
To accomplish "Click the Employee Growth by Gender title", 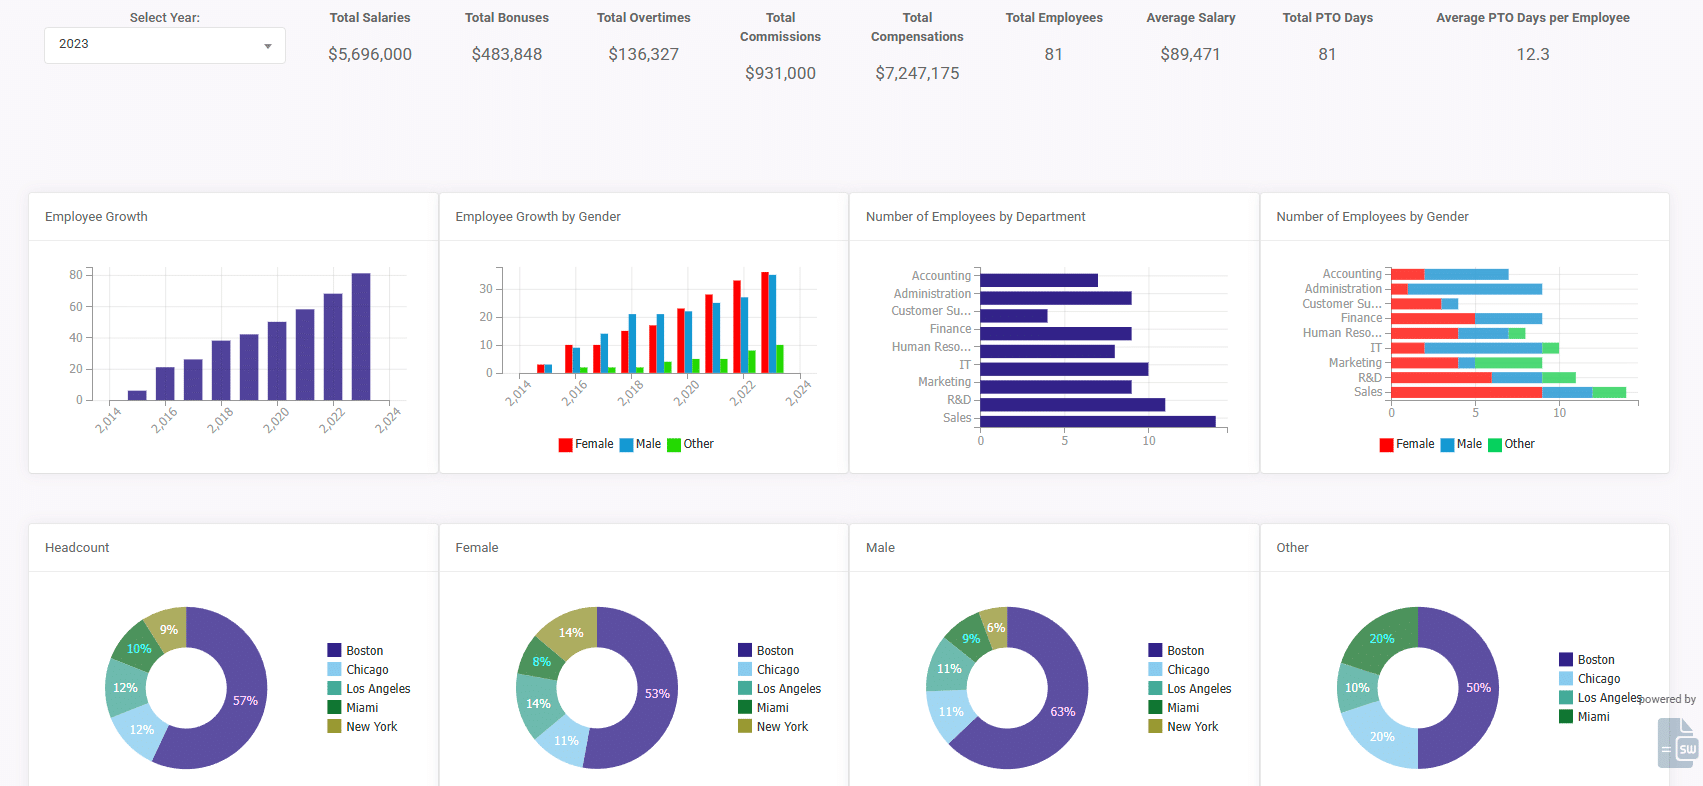I will [x=538, y=217].
